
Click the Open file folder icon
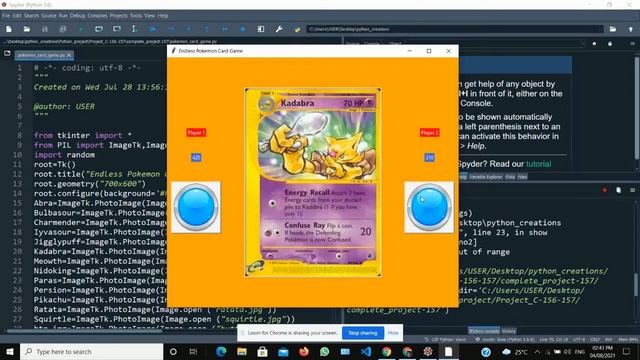pyautogui.click(x=27, y=29)
